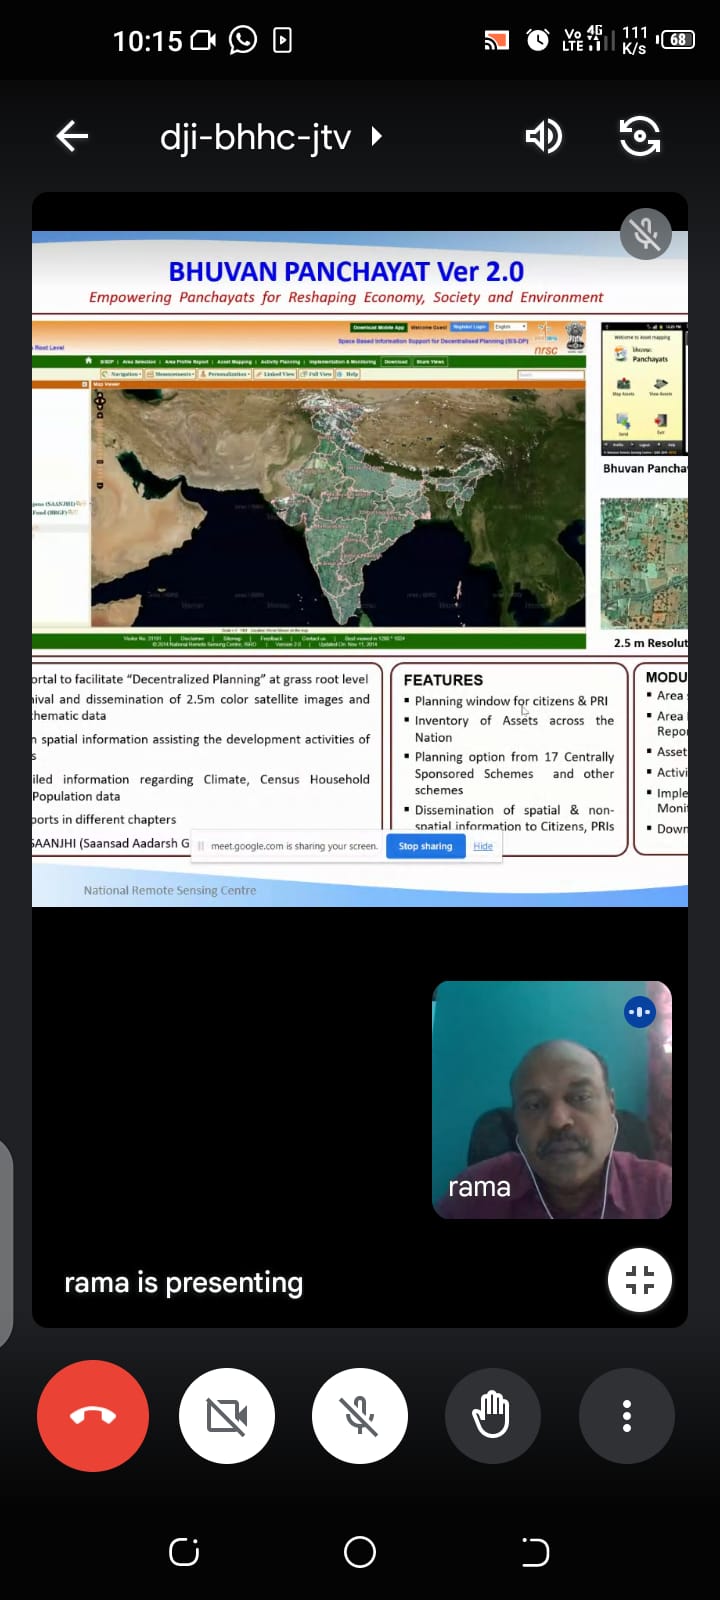
Task: Tap the India satellite map image
Action: 338,508
